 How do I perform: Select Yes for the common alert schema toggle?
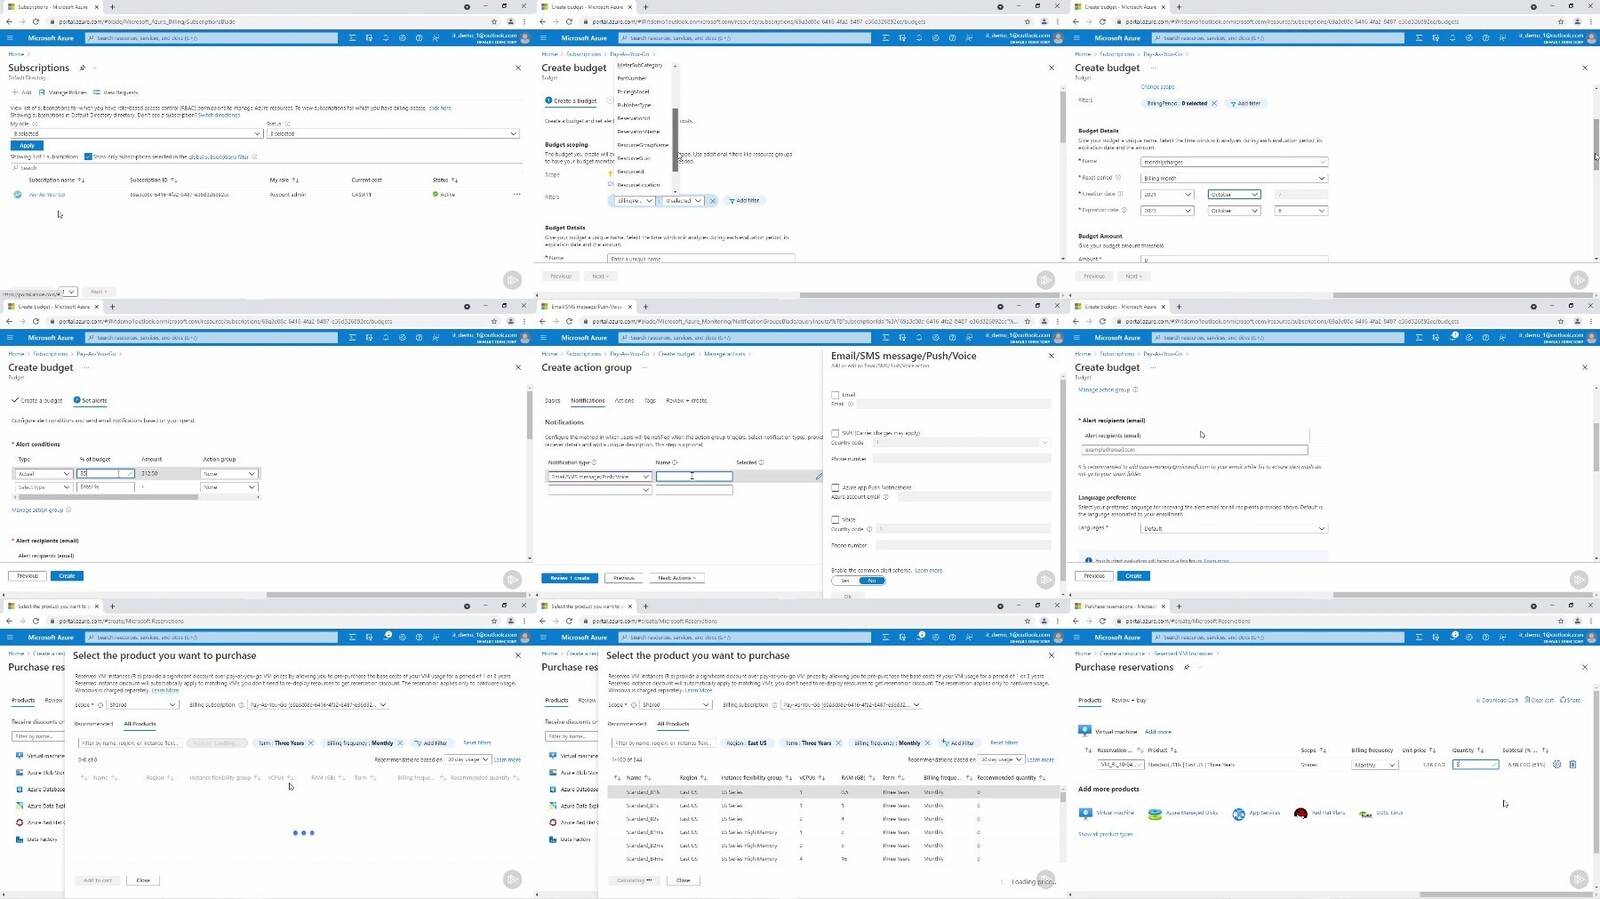pos(845,581)
